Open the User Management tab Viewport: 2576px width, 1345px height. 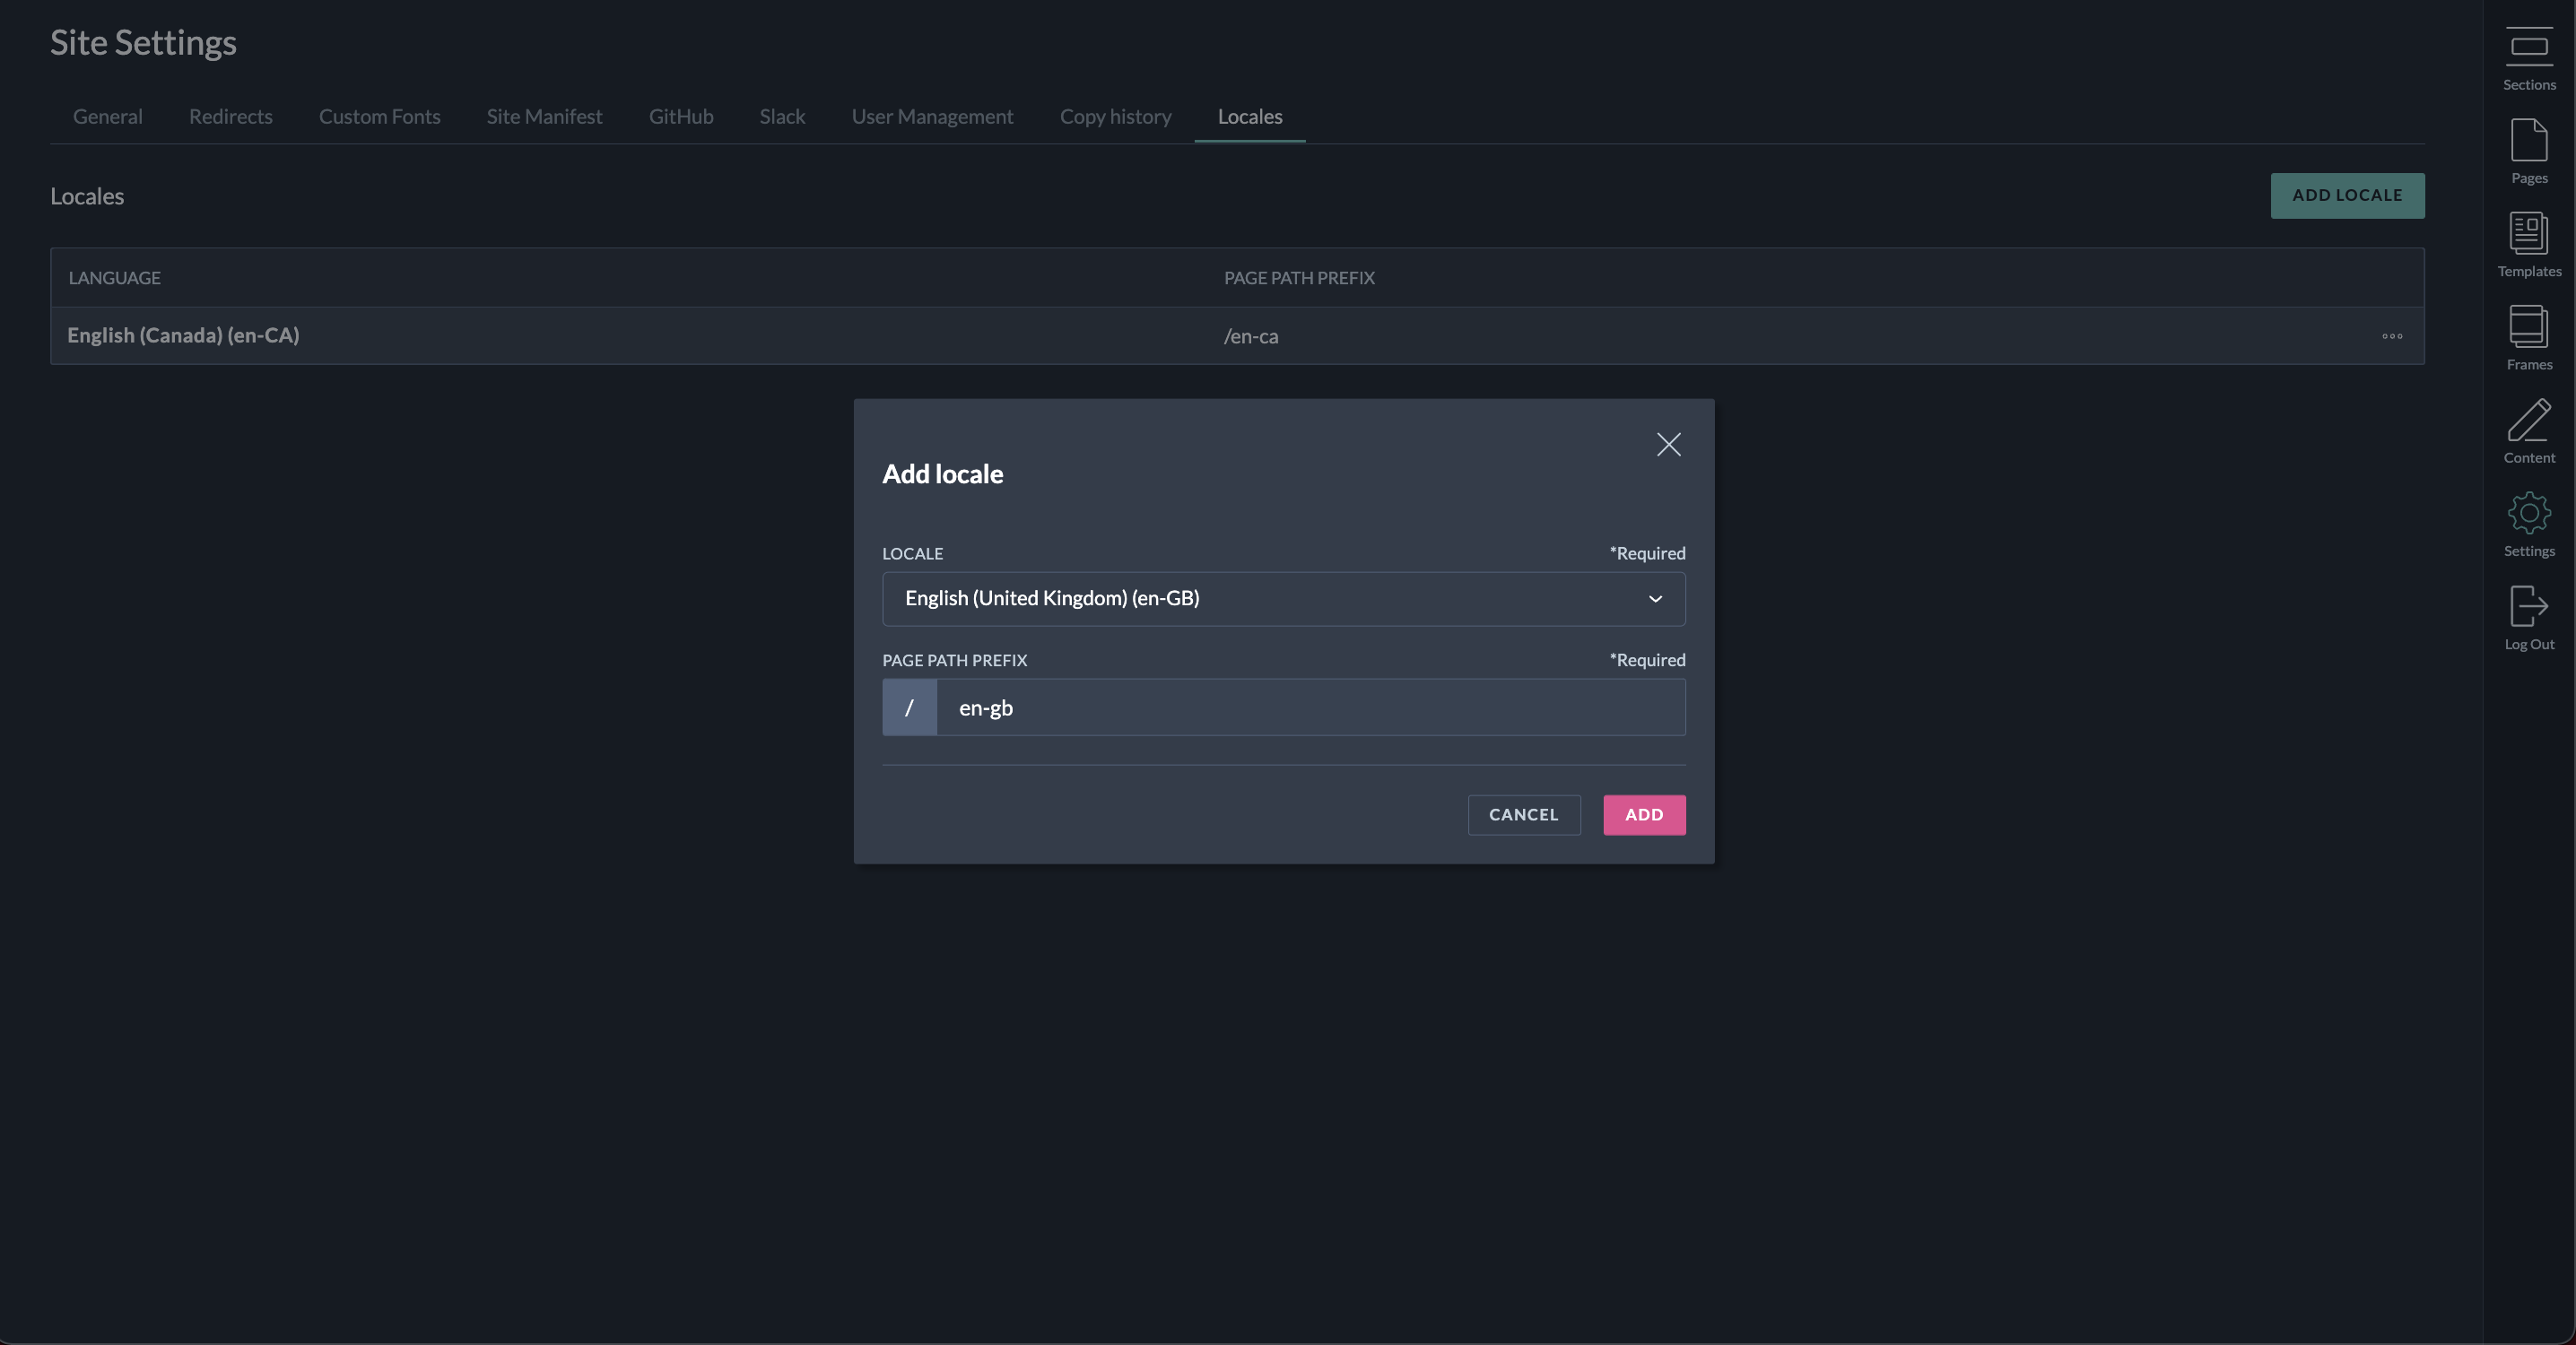[x=931, y=117]
